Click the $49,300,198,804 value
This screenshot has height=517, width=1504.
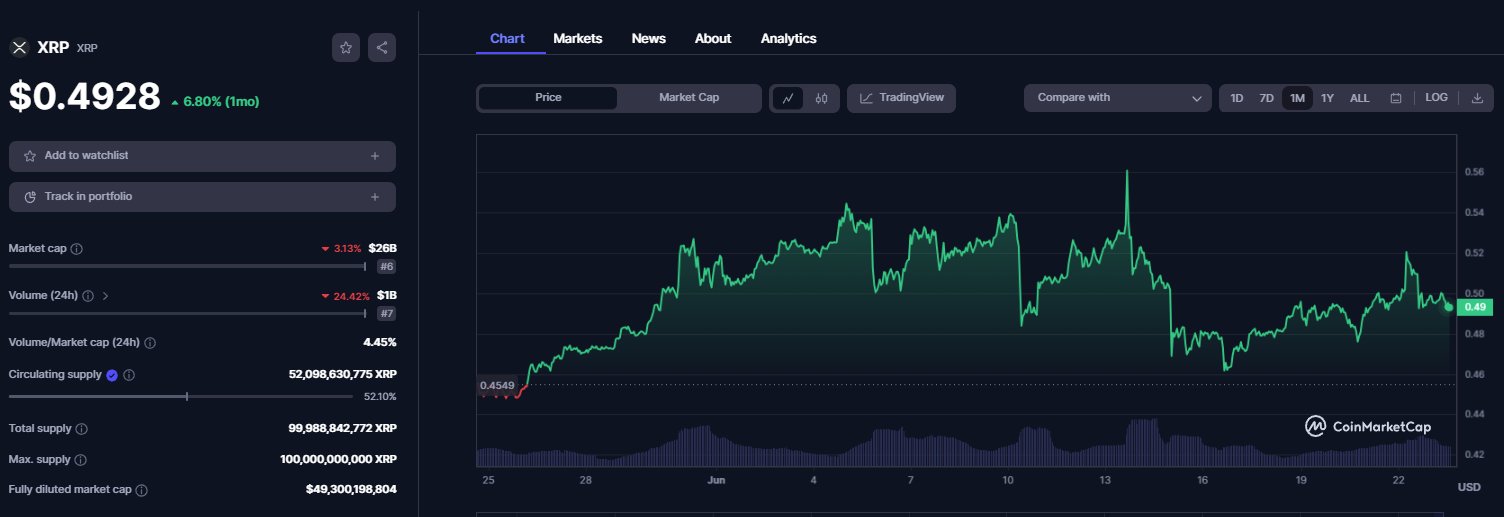pyautogui.click(x=352, y=490)
